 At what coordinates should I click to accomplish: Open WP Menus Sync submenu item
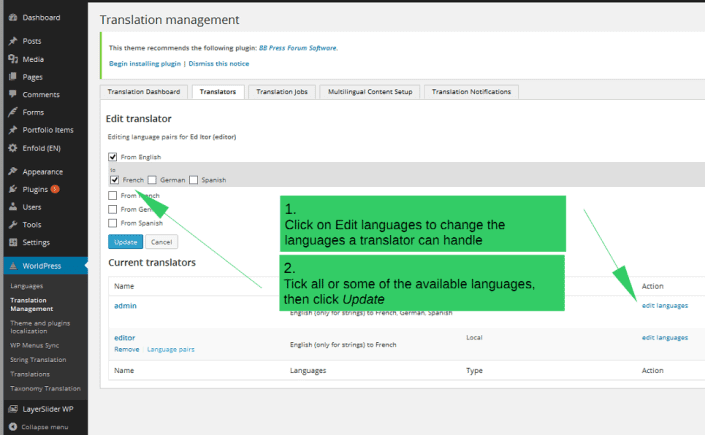[x=35, y=345]
